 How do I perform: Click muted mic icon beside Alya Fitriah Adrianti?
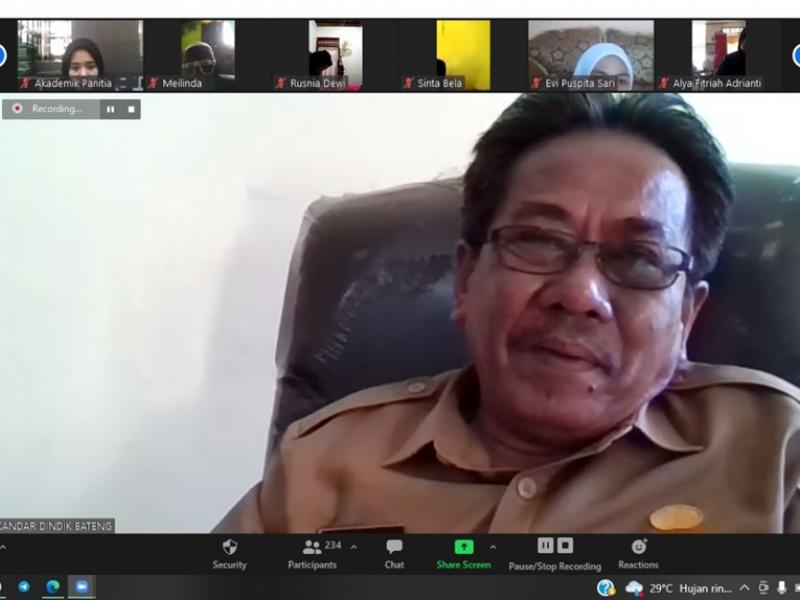[x=663, y=83]
